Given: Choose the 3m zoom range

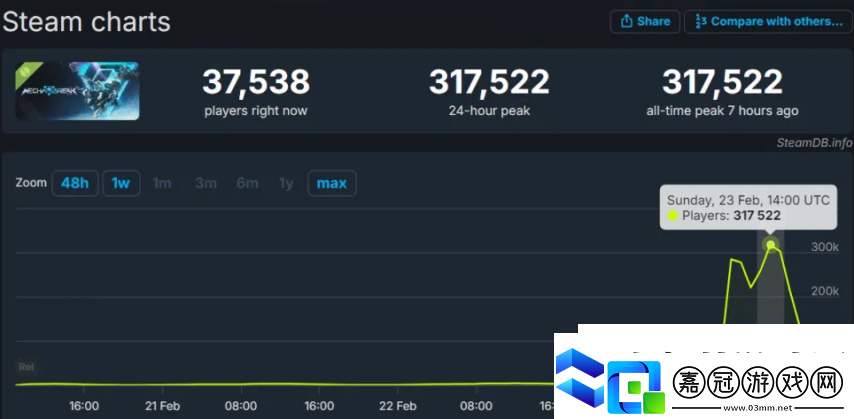Looking at the screenshot, I should 205,183.
